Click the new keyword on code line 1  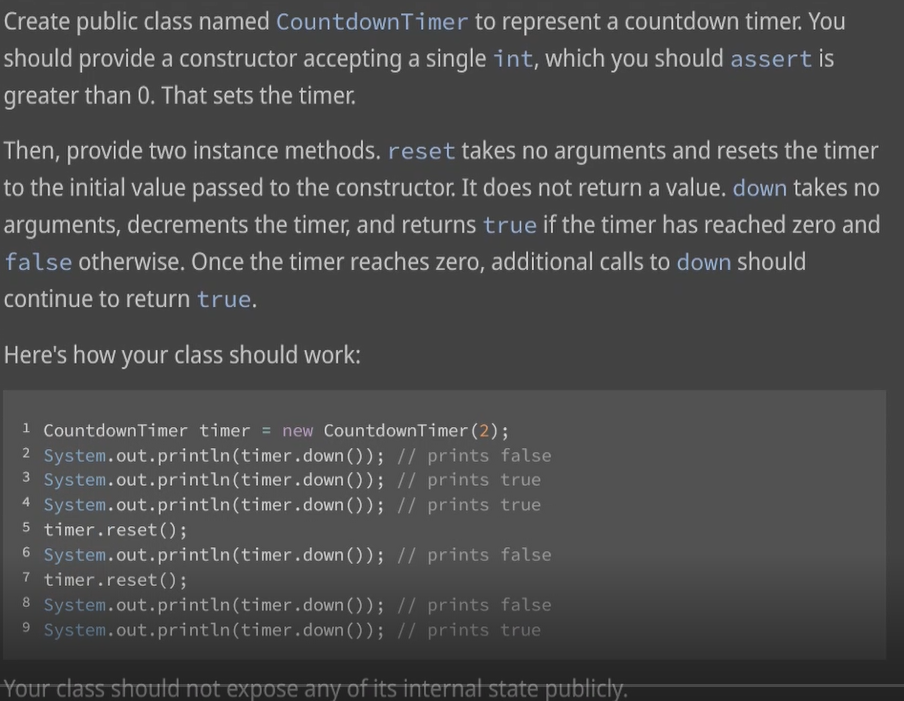(x=297, y=430)
